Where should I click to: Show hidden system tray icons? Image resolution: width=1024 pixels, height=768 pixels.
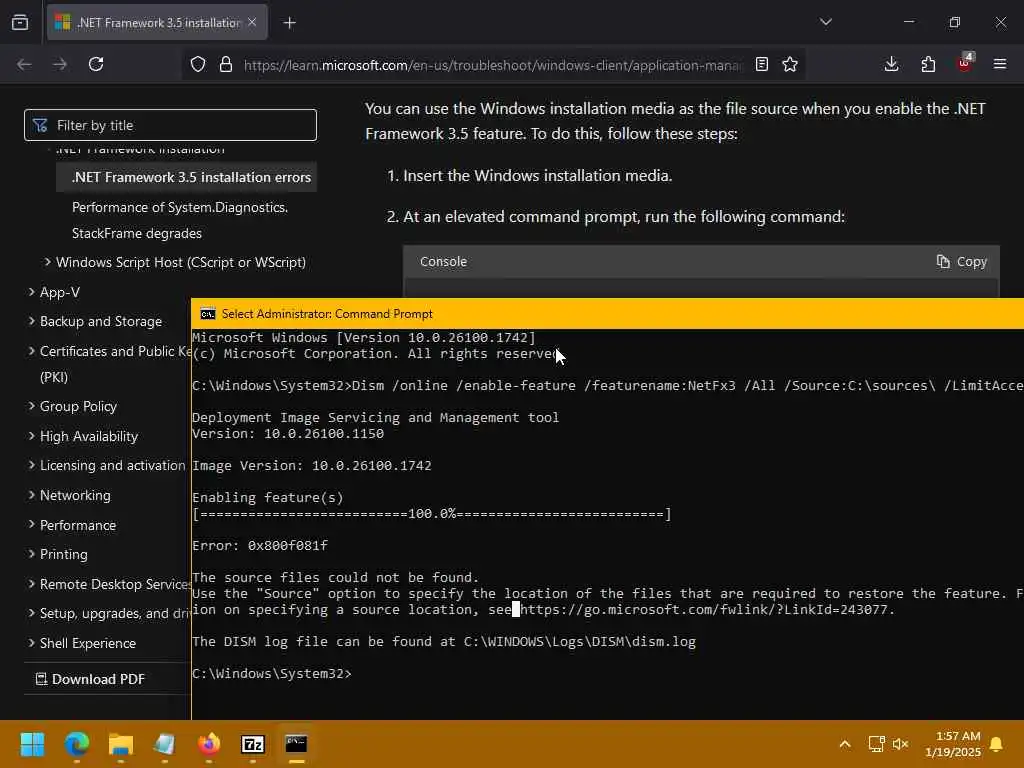tap(844, 744)
